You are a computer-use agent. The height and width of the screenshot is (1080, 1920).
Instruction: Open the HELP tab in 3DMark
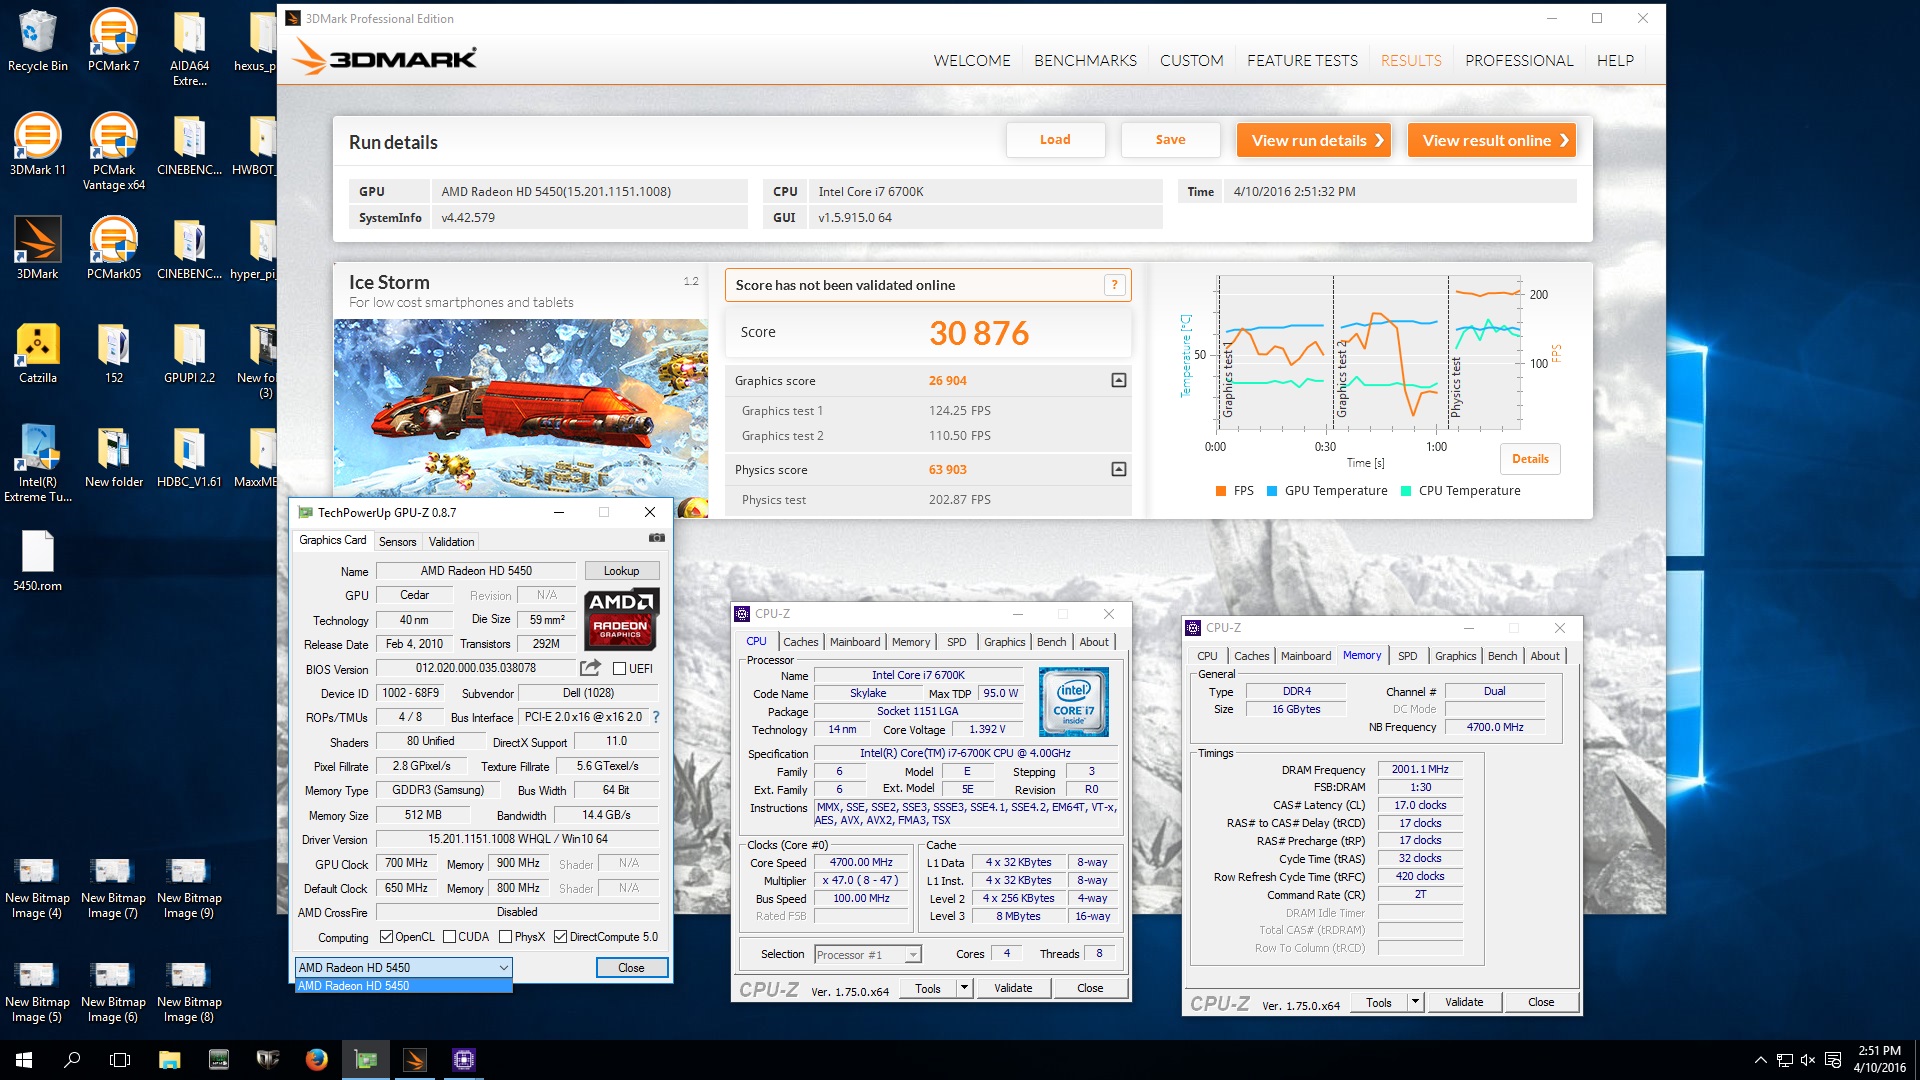click(1615, 61)
